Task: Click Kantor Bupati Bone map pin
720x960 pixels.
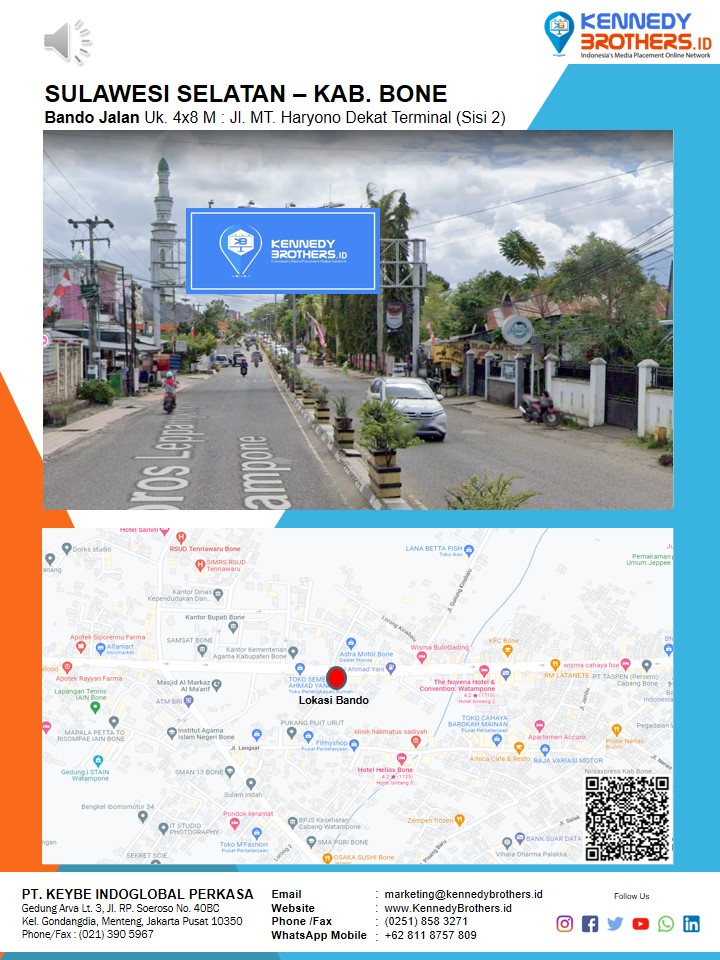Action: 233,627
